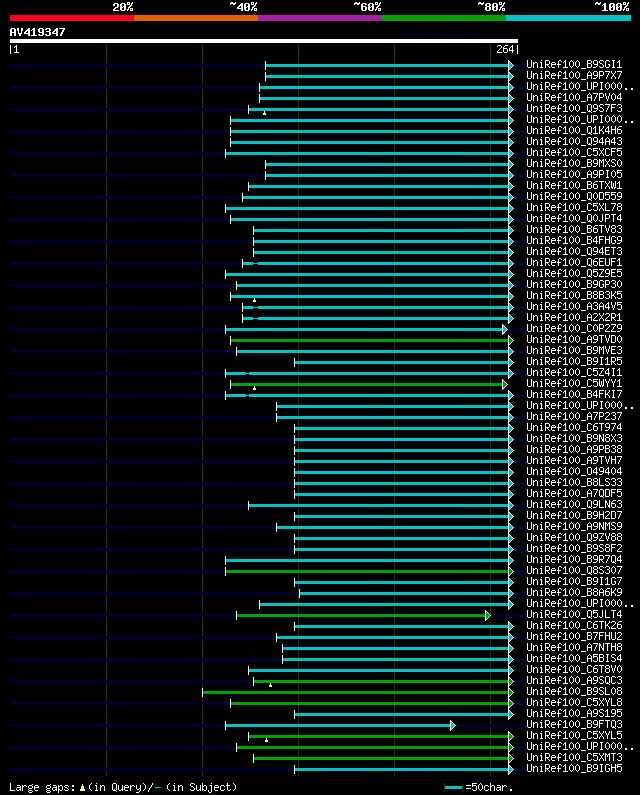The height and width of the screenshot is (795, 640).
Task: Select the UniRef100_B8B3K5 label
Action: (x=574, y=296)
